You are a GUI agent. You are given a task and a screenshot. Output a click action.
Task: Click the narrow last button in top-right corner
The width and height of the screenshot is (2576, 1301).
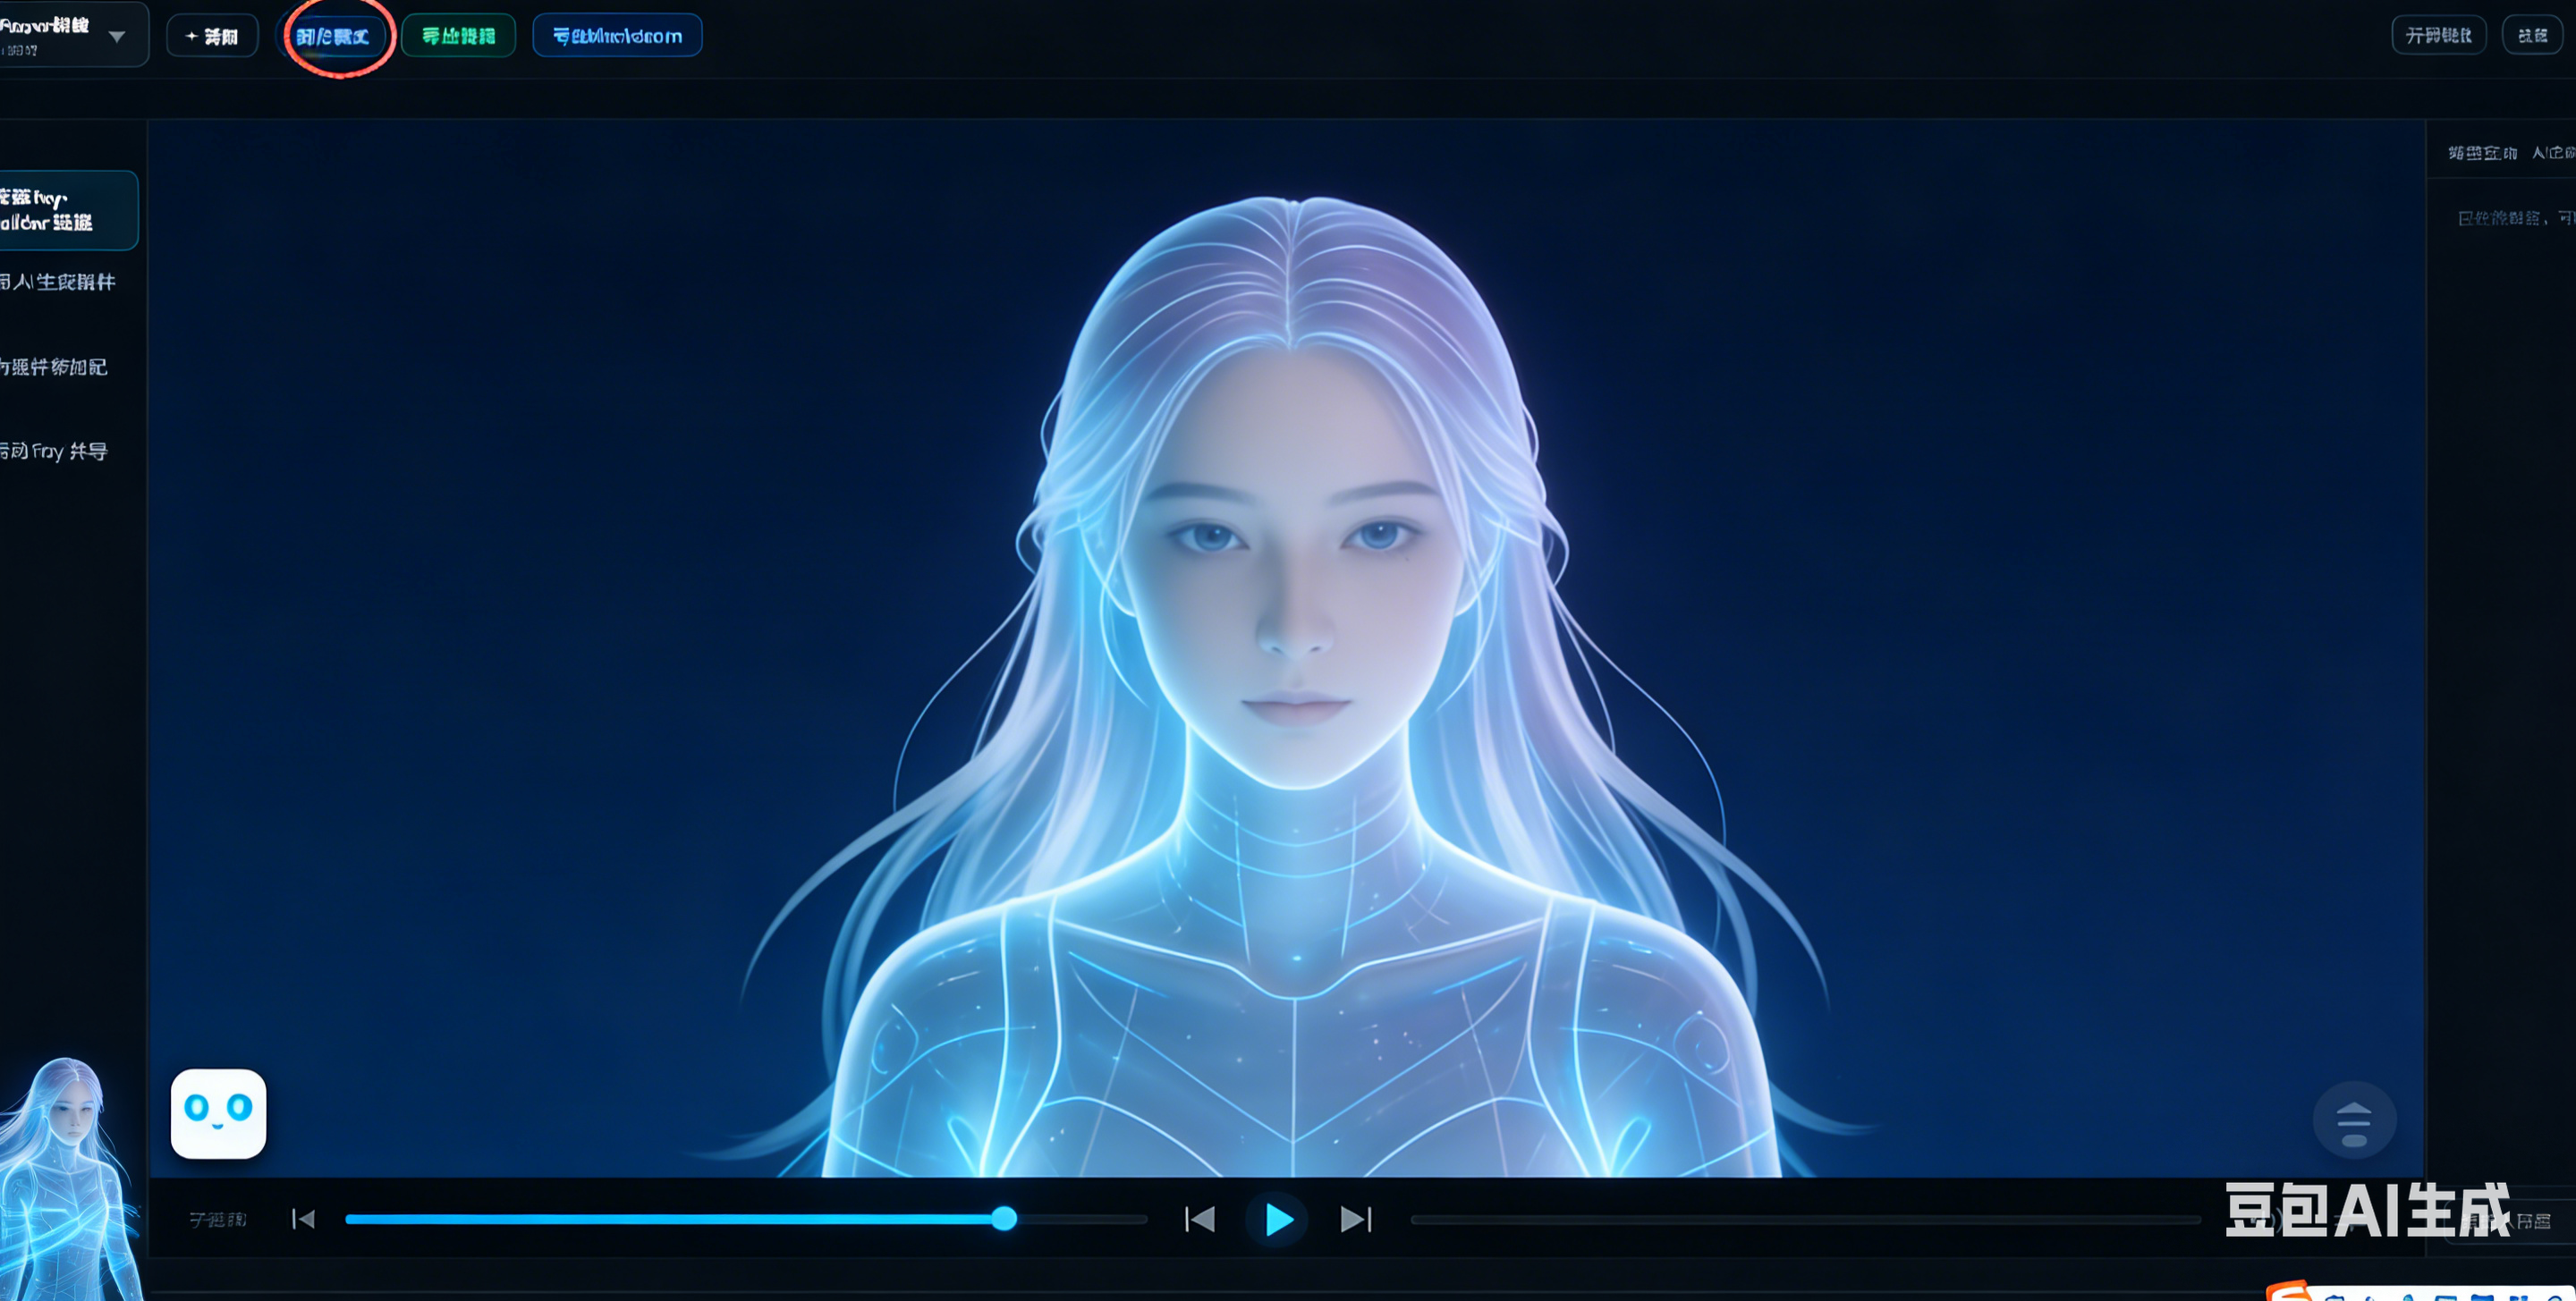pos(2532,35)
